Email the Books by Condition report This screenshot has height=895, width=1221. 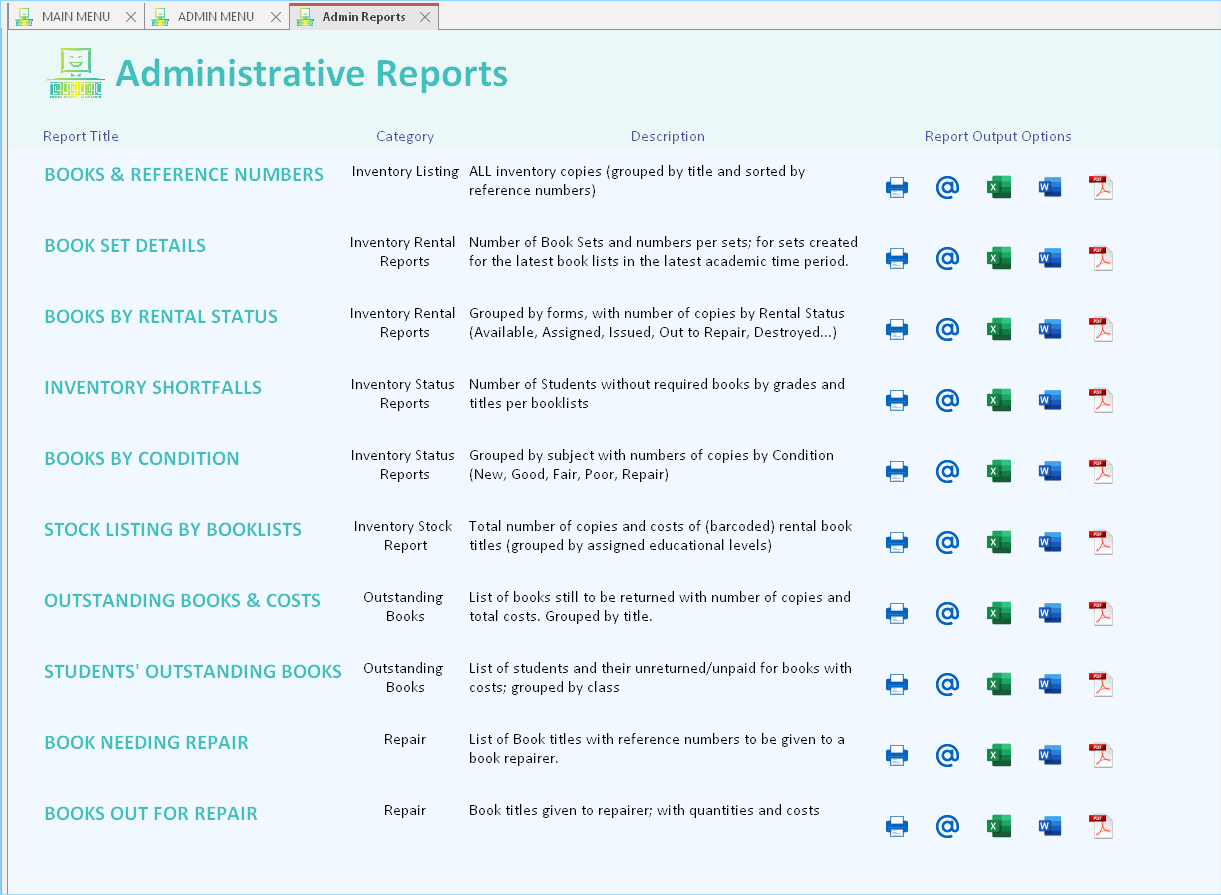pos(947,471)
